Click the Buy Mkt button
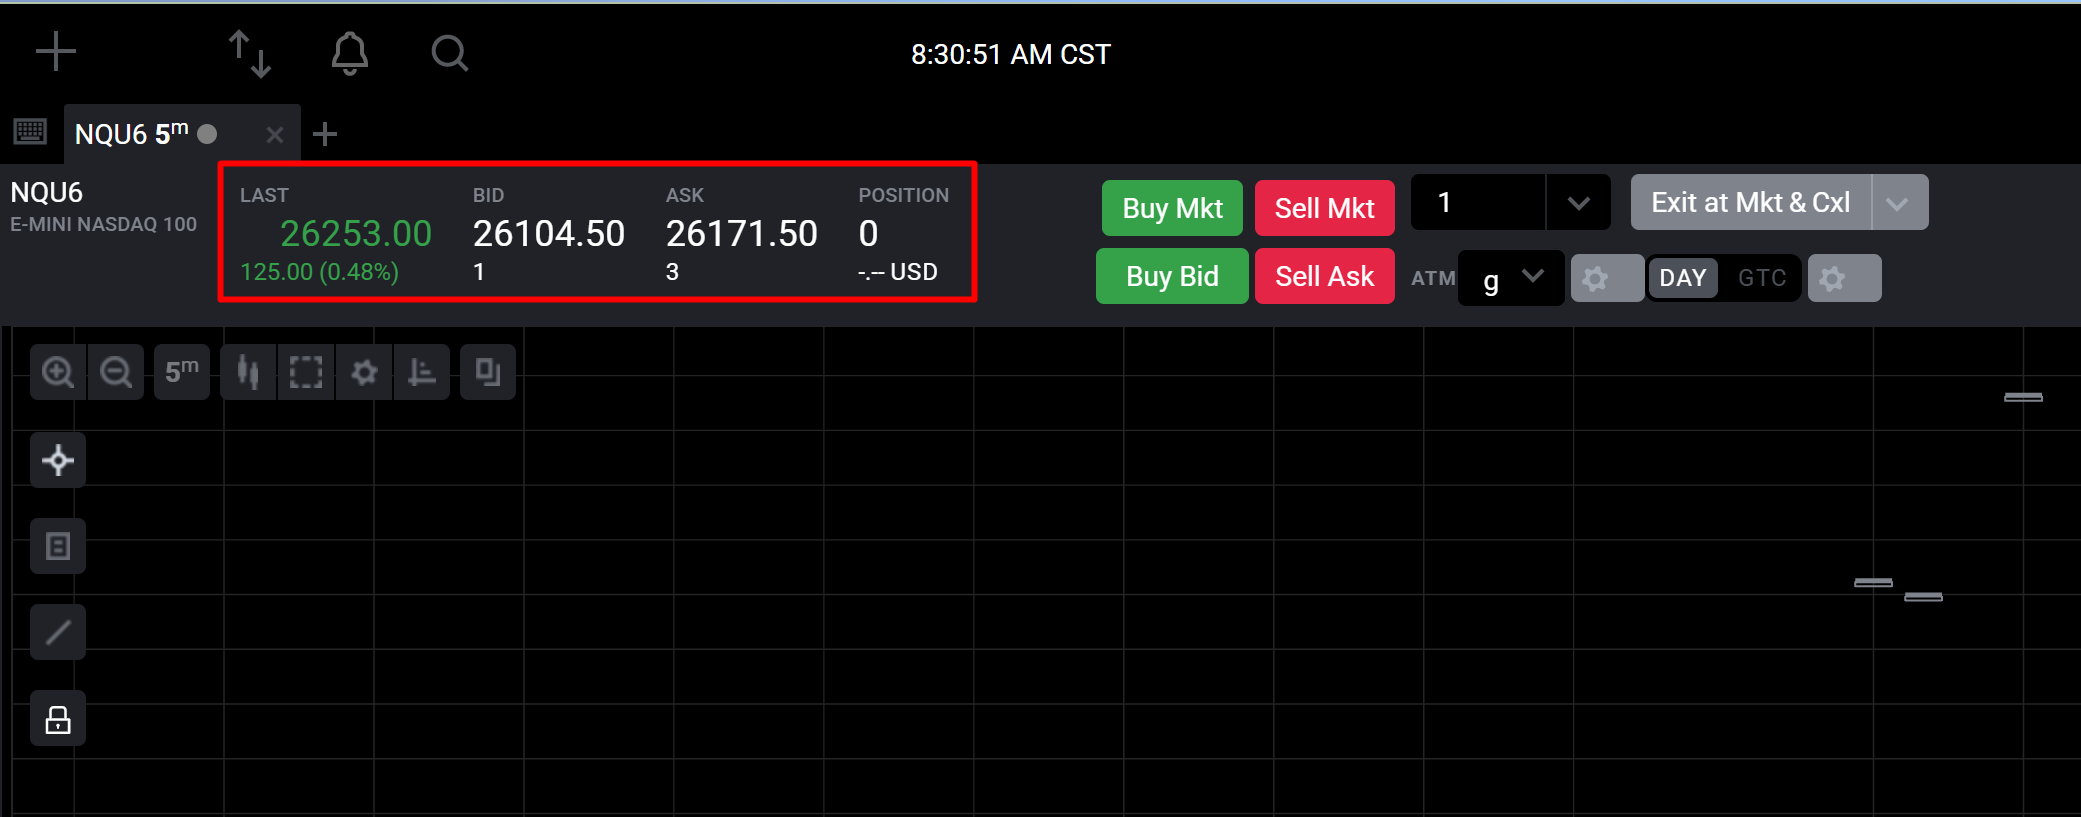The image size is (2081, 817). tap(1171, 208)
